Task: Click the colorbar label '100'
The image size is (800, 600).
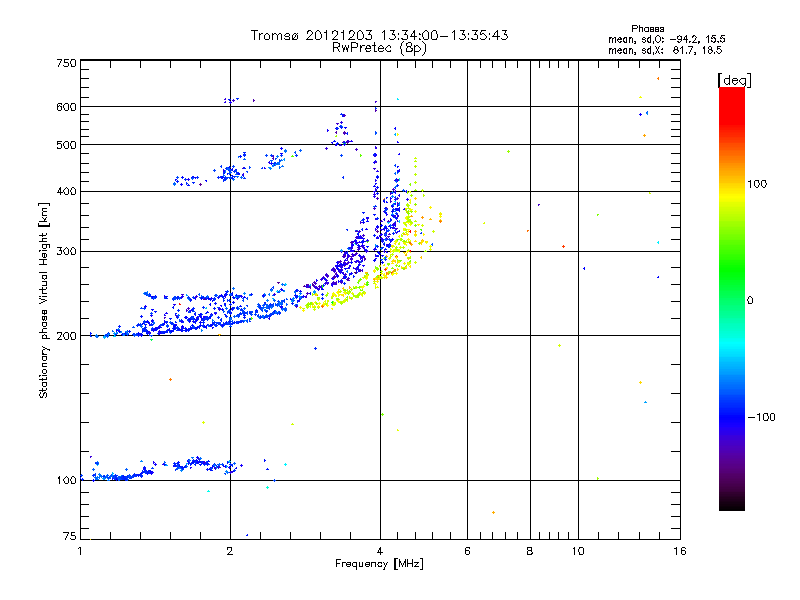Action: point(757,184)
